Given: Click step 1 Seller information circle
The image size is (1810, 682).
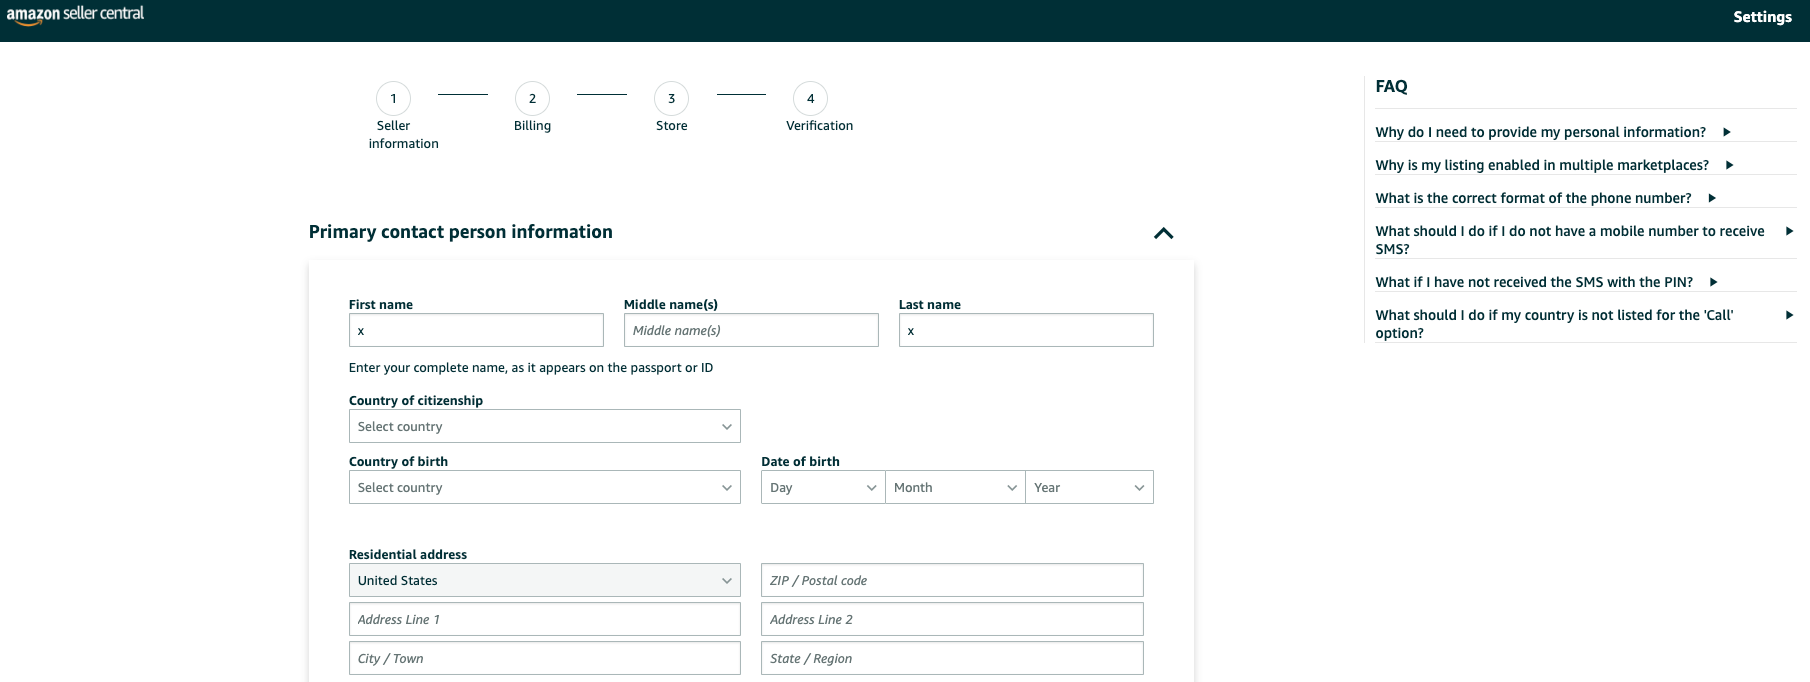Looking at the screenshot, I should (x=393, y=99).
